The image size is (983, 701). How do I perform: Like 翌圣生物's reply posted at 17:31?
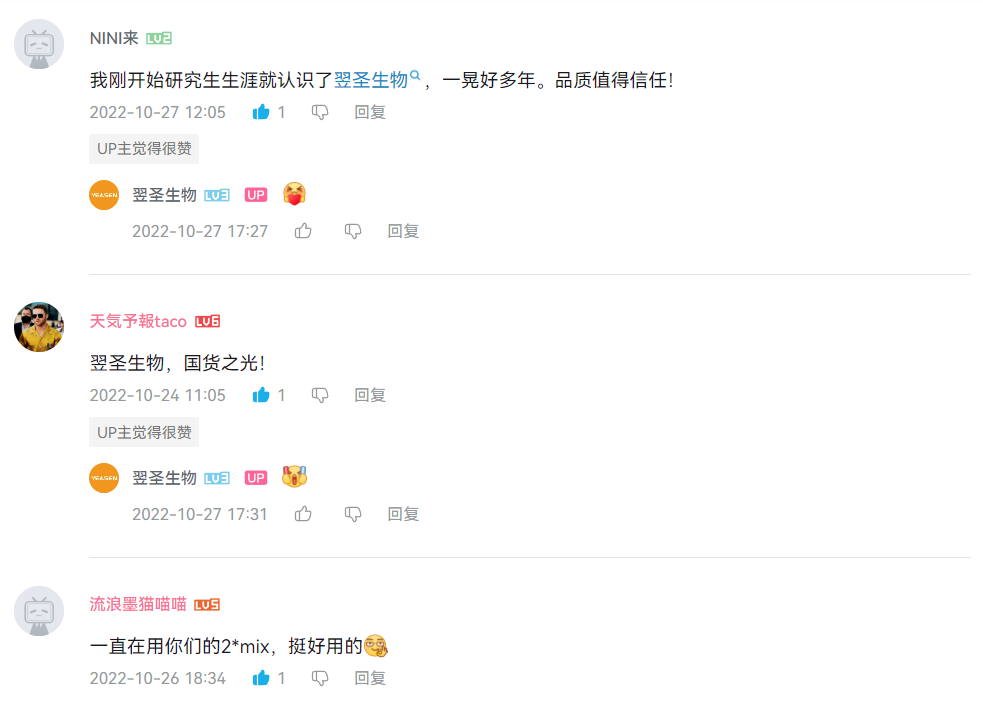303,514
